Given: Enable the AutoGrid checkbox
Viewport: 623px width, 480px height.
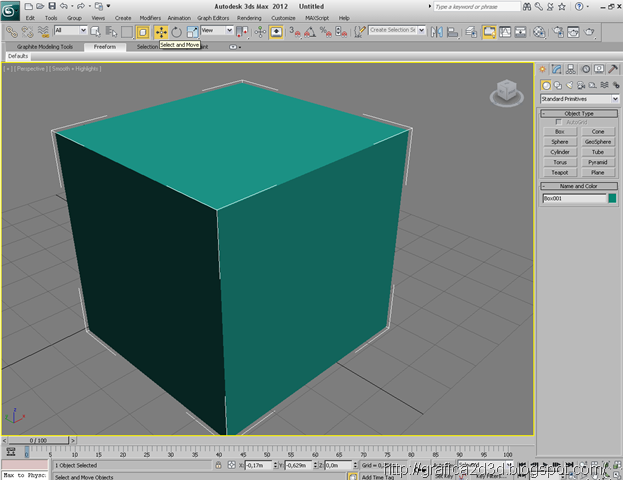Looking at the screenshot, I should pyautogui.click(x=559, y=122).
